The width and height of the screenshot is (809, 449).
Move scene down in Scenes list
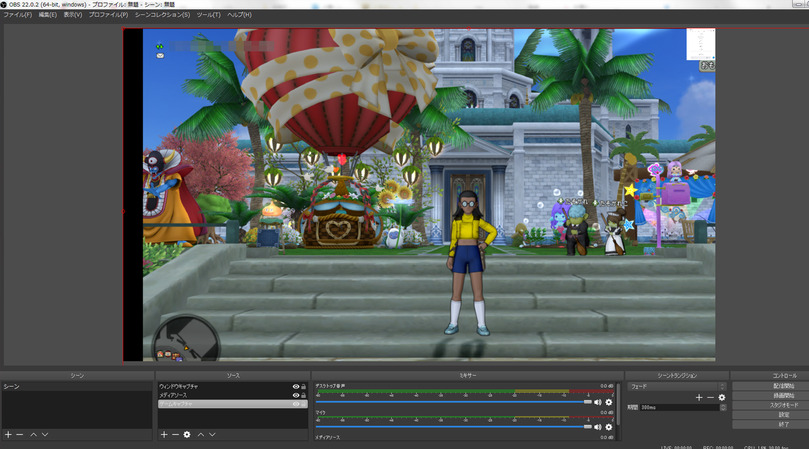(45, 435)
